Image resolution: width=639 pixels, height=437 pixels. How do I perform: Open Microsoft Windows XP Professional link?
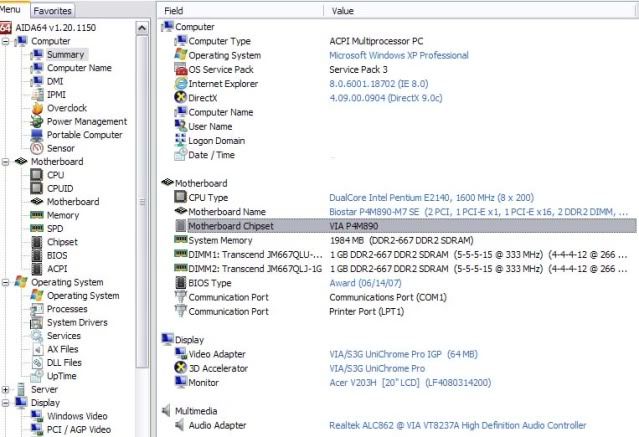[x=399, y=55]
